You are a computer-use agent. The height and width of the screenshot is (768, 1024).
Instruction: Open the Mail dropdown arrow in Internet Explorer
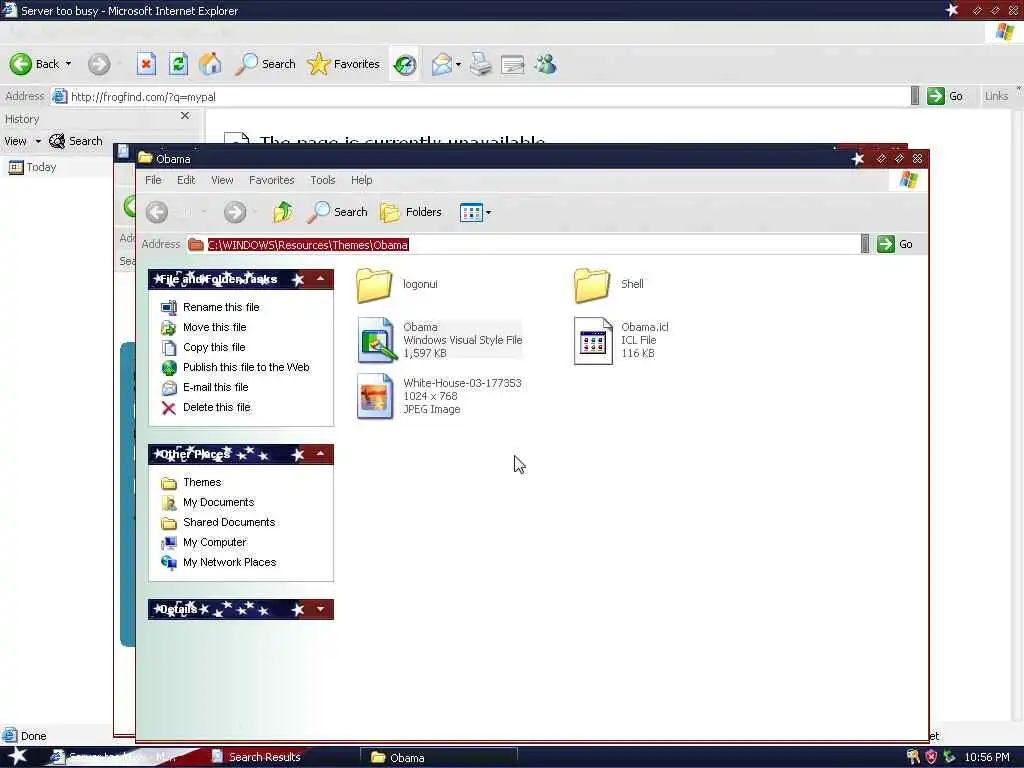tap(458, 64)
